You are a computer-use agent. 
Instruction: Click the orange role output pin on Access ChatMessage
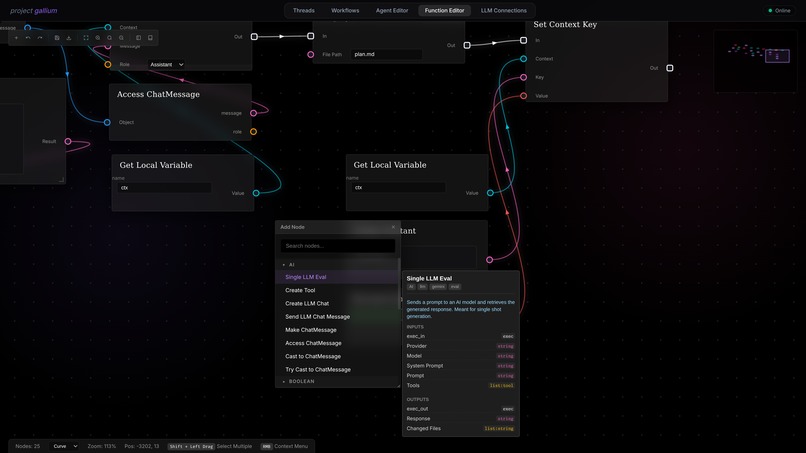[253, 132]
